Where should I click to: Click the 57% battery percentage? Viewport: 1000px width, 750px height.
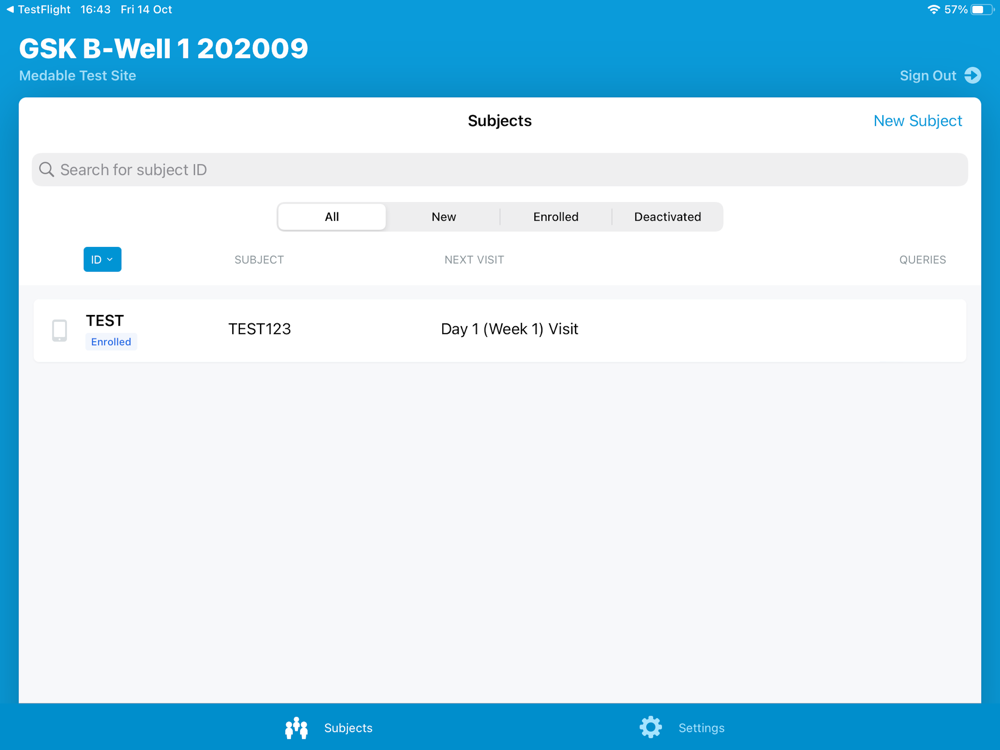[955, 10]
